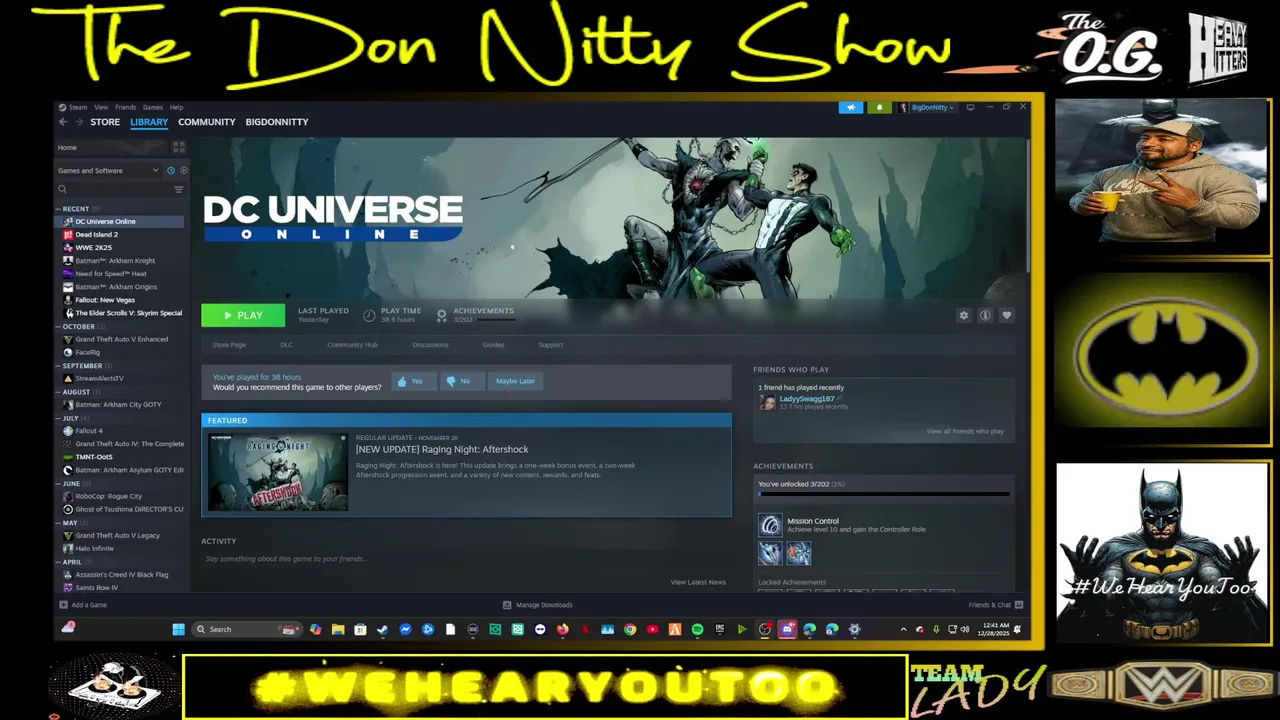Open advanced library filter options
This screenshot has height=720, width=1280.
pos(179,189)
